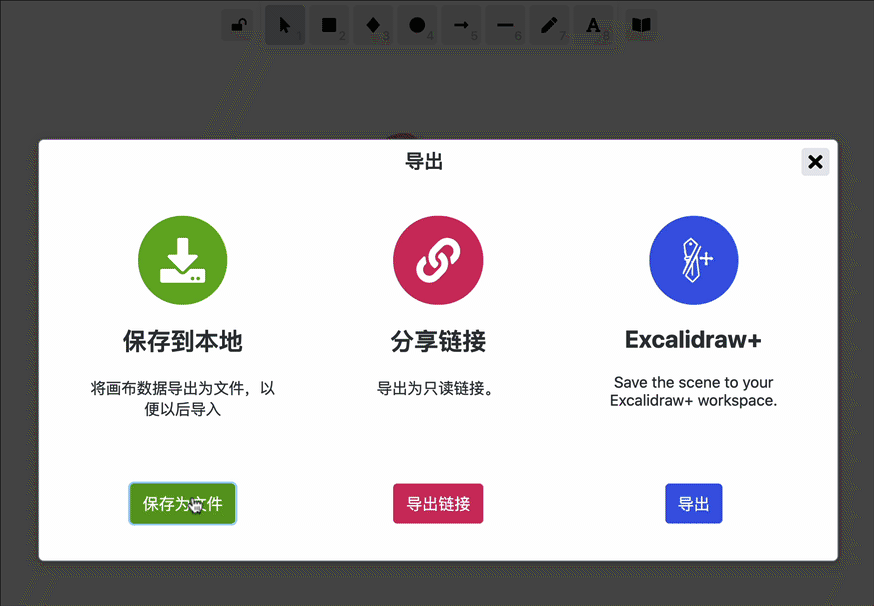874x606 pixels.
Task: Click the 导出 dialog title
Action: 424,162
